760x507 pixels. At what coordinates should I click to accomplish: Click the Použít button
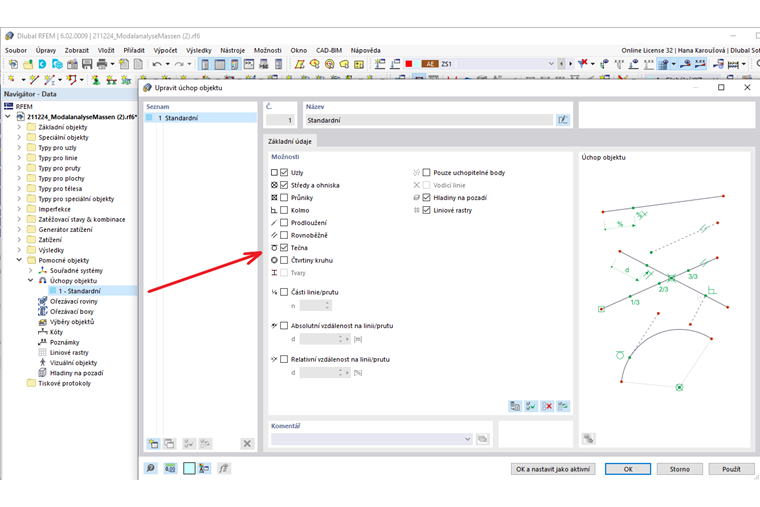(731, 469)
